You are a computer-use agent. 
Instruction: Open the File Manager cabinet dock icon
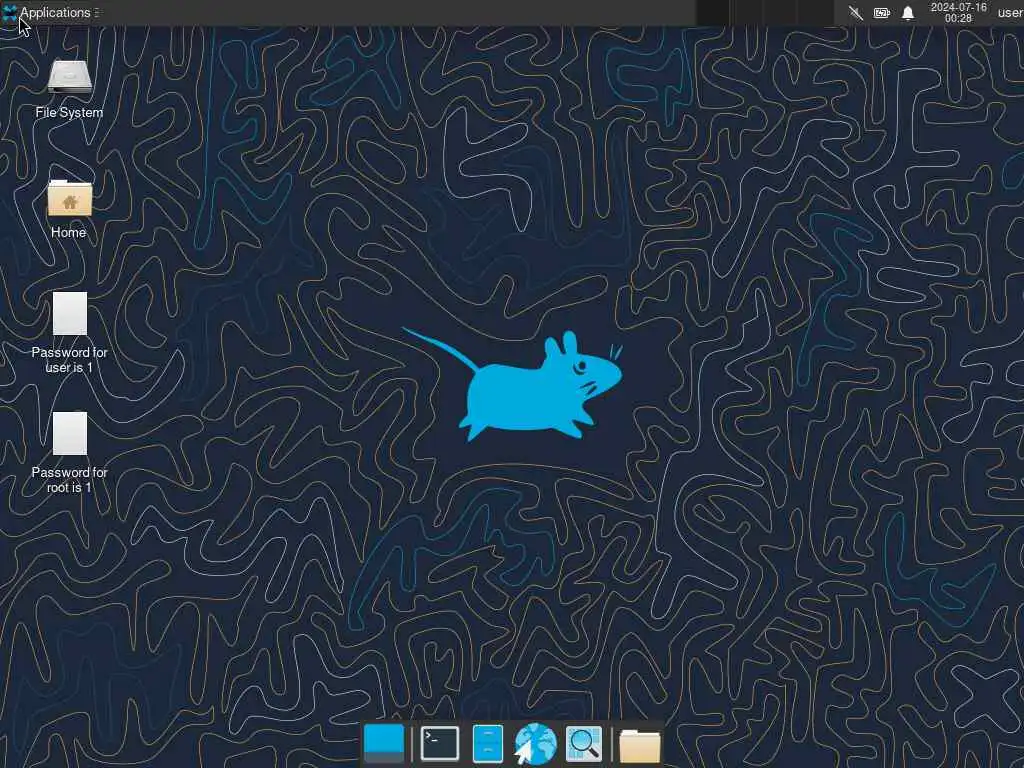487,743
